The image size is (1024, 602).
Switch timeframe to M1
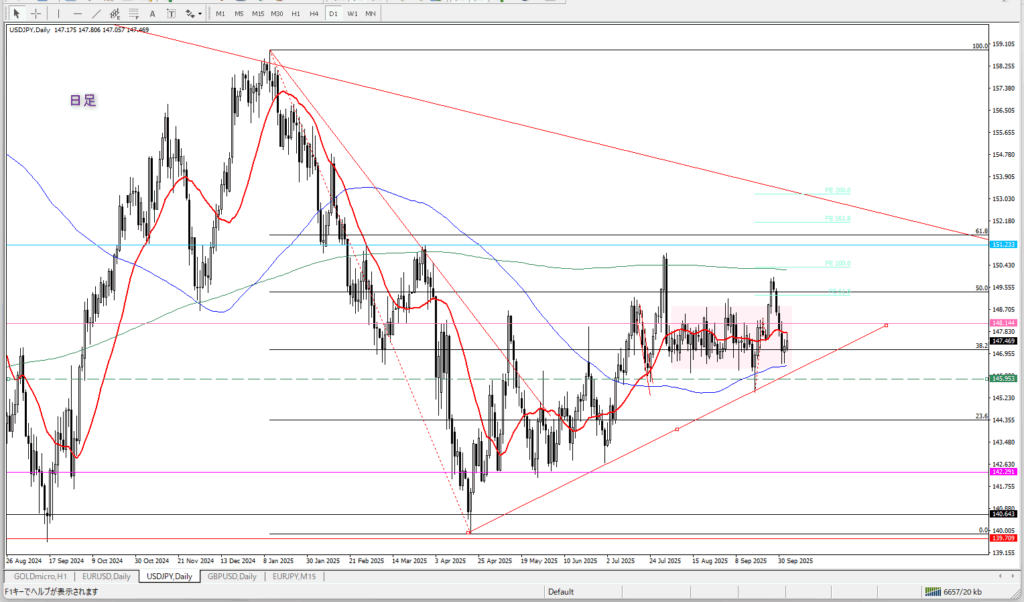point(221,13)
